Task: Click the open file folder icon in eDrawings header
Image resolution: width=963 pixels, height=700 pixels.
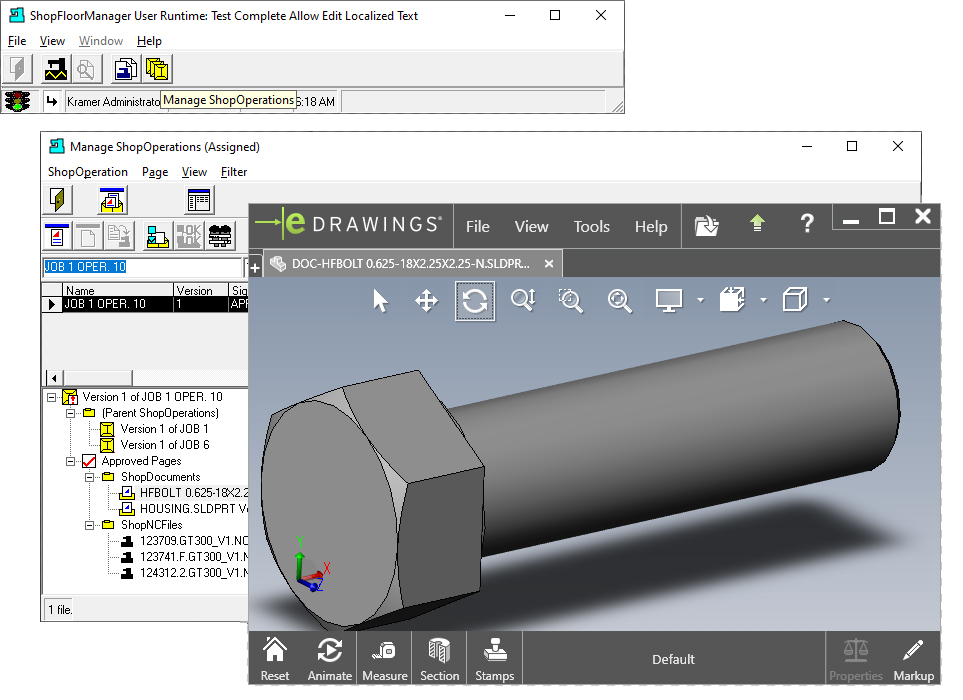Action: (706, 225)
